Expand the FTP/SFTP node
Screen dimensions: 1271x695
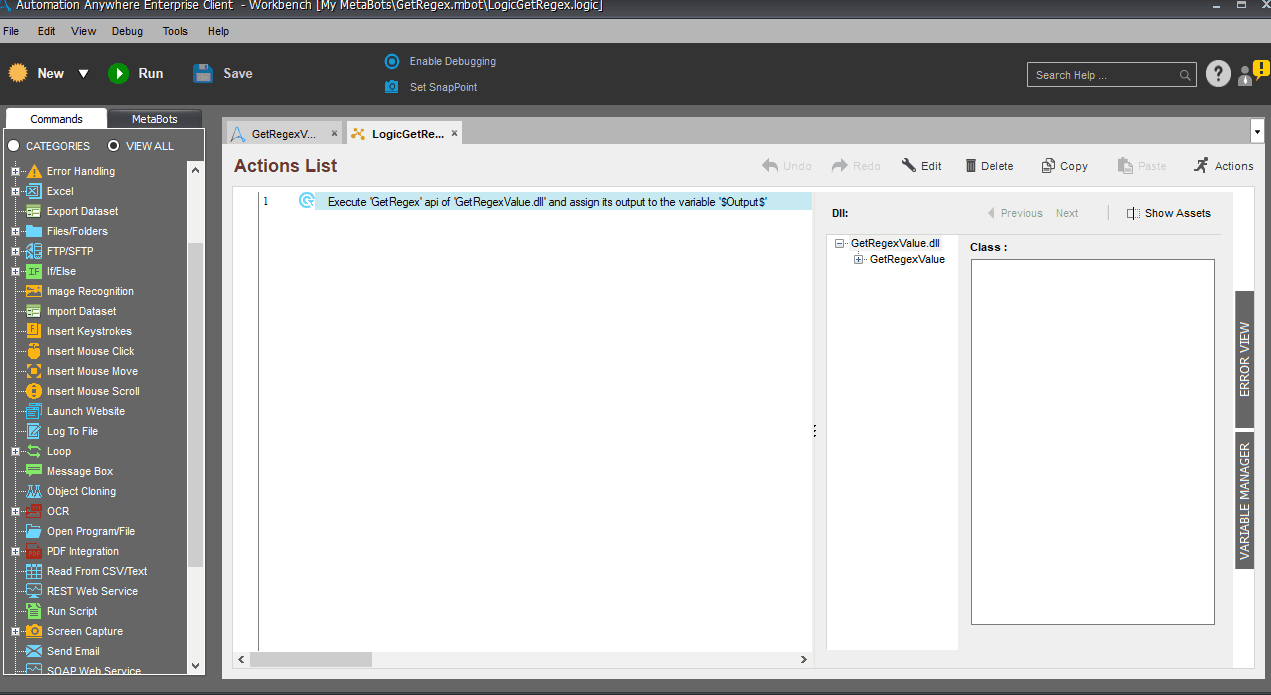[x=15, y=251]
